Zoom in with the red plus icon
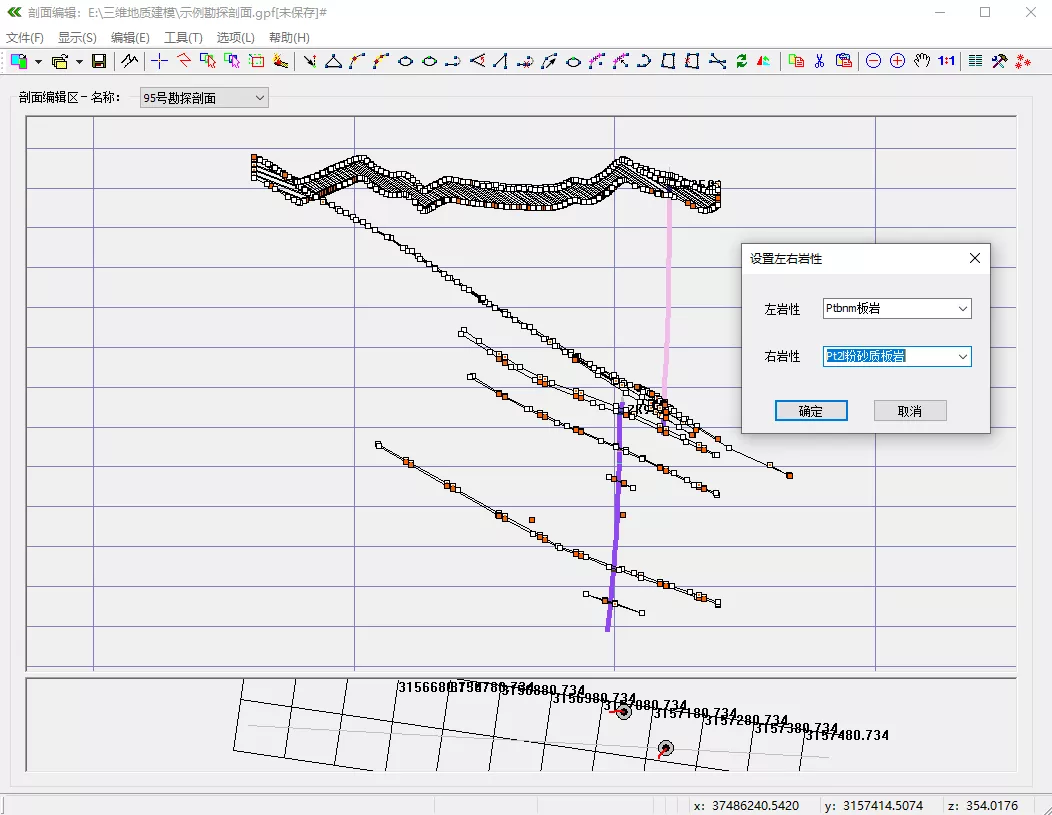Image resolution: width=1052 pixels, height=815 pixels. [897, 61]
